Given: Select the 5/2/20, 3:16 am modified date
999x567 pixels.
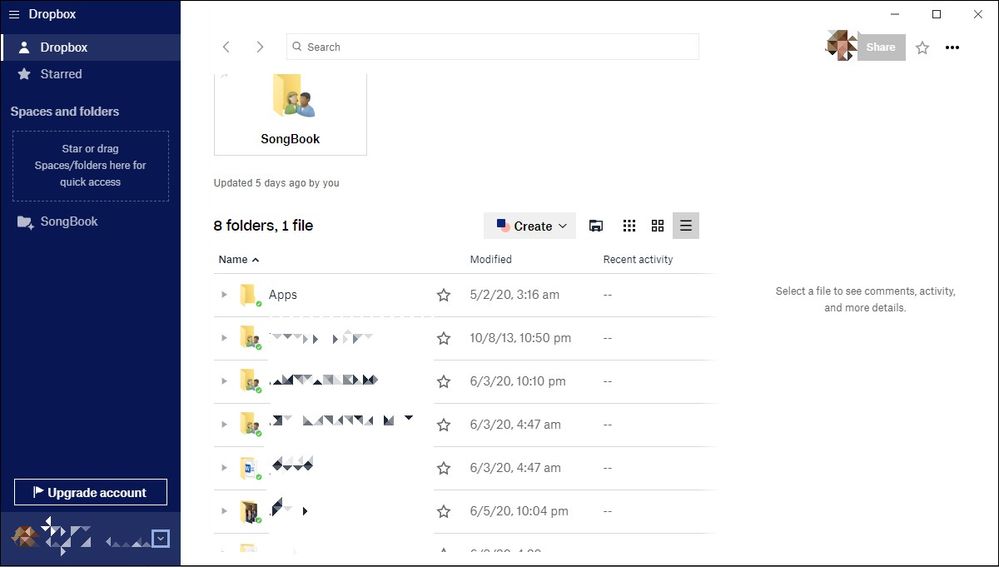Looking at the screenshot, I should coord(515,294).
